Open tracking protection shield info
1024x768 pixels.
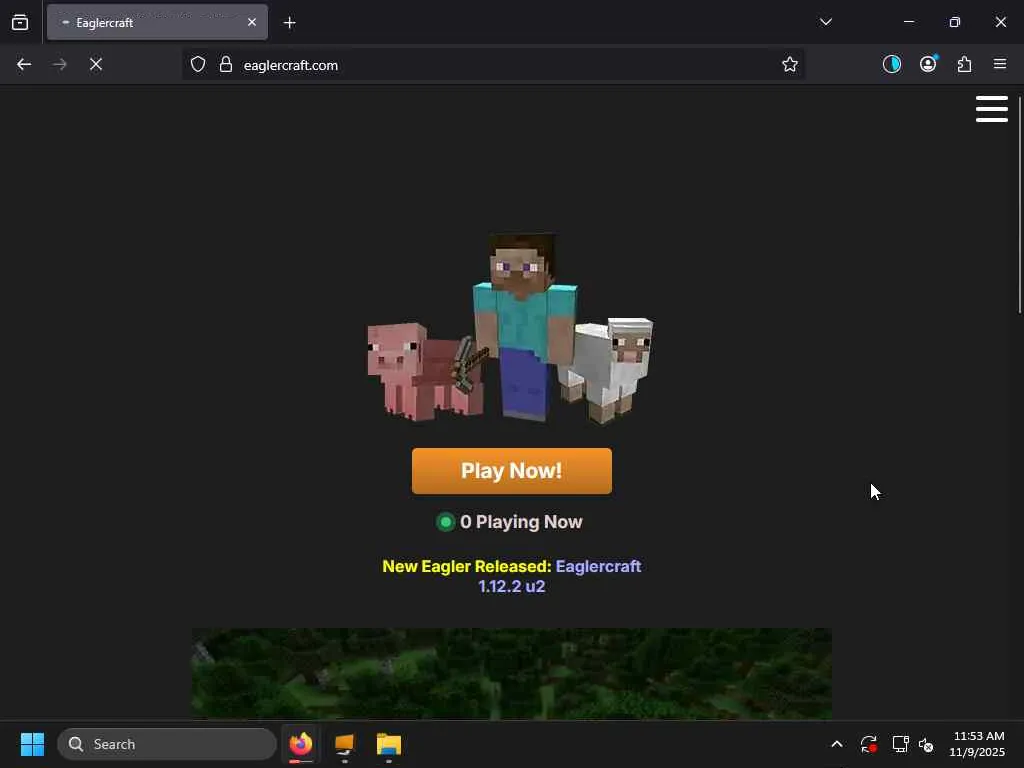(x=198, y=65)
